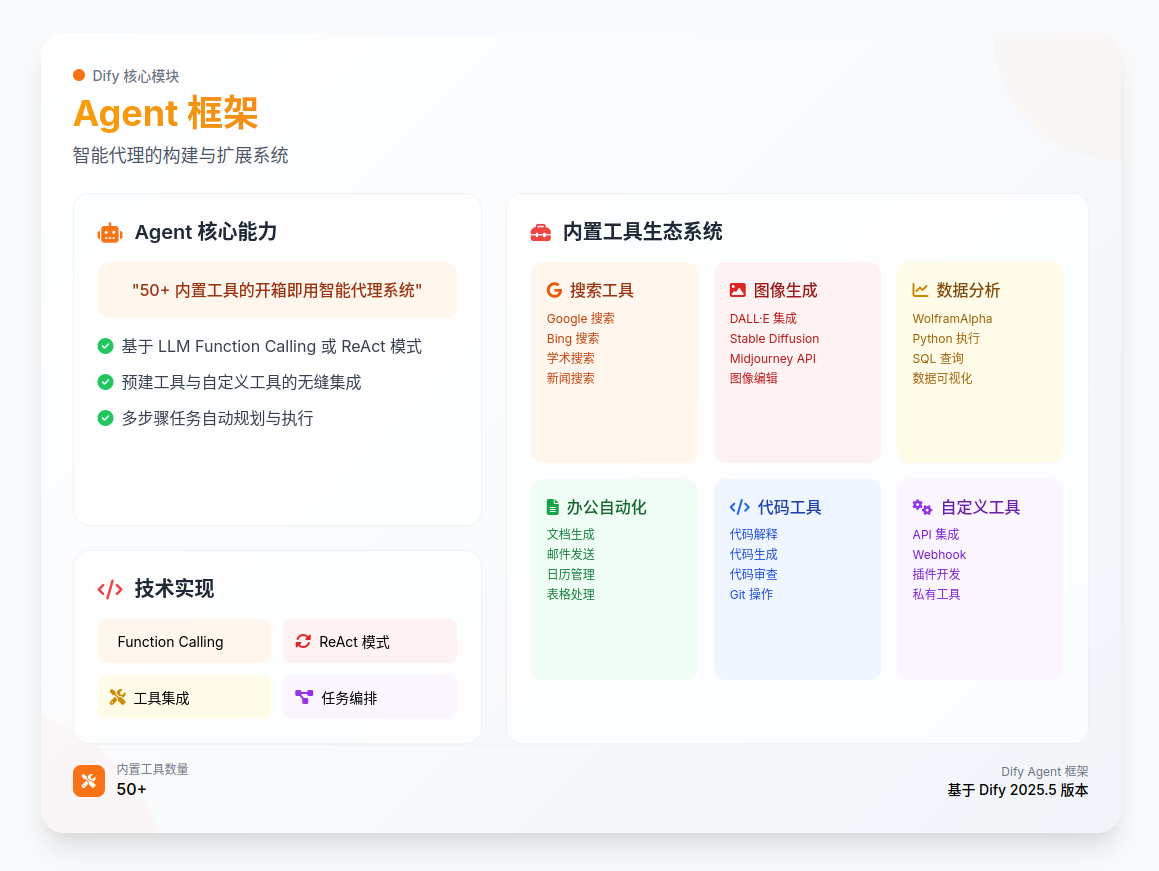Screen dimensions: 1159x871
Task: Click the green check beside 基于 LLM Function Calling
Action: 106,346
